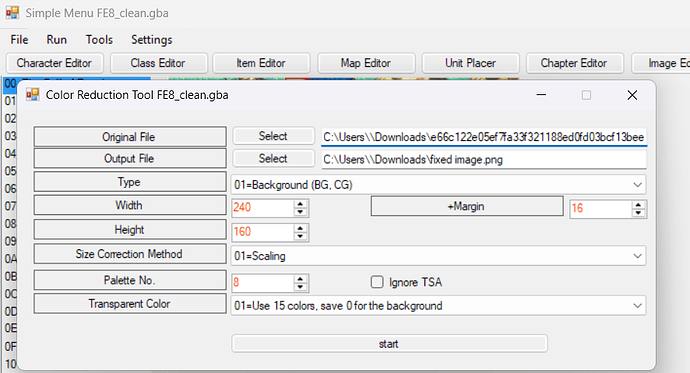Launch the Unit Placer
Viewport: 690px width, 373px height.
click(x=470, y=63)
